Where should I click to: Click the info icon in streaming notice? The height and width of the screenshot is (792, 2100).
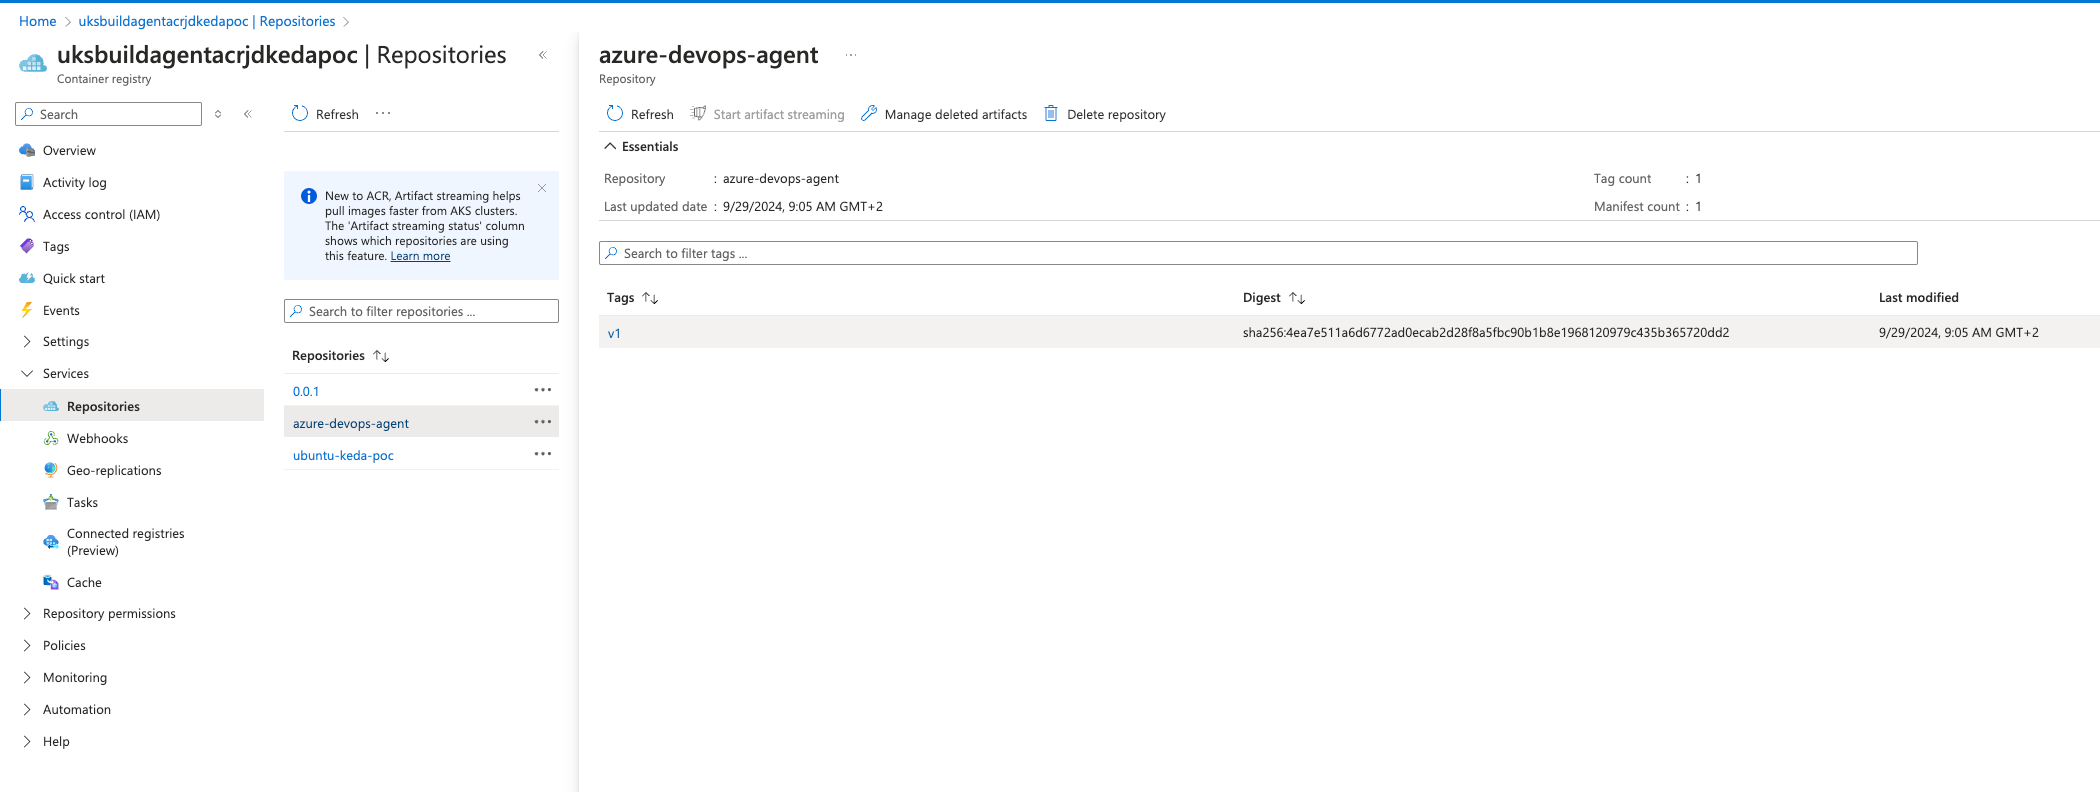309,196
